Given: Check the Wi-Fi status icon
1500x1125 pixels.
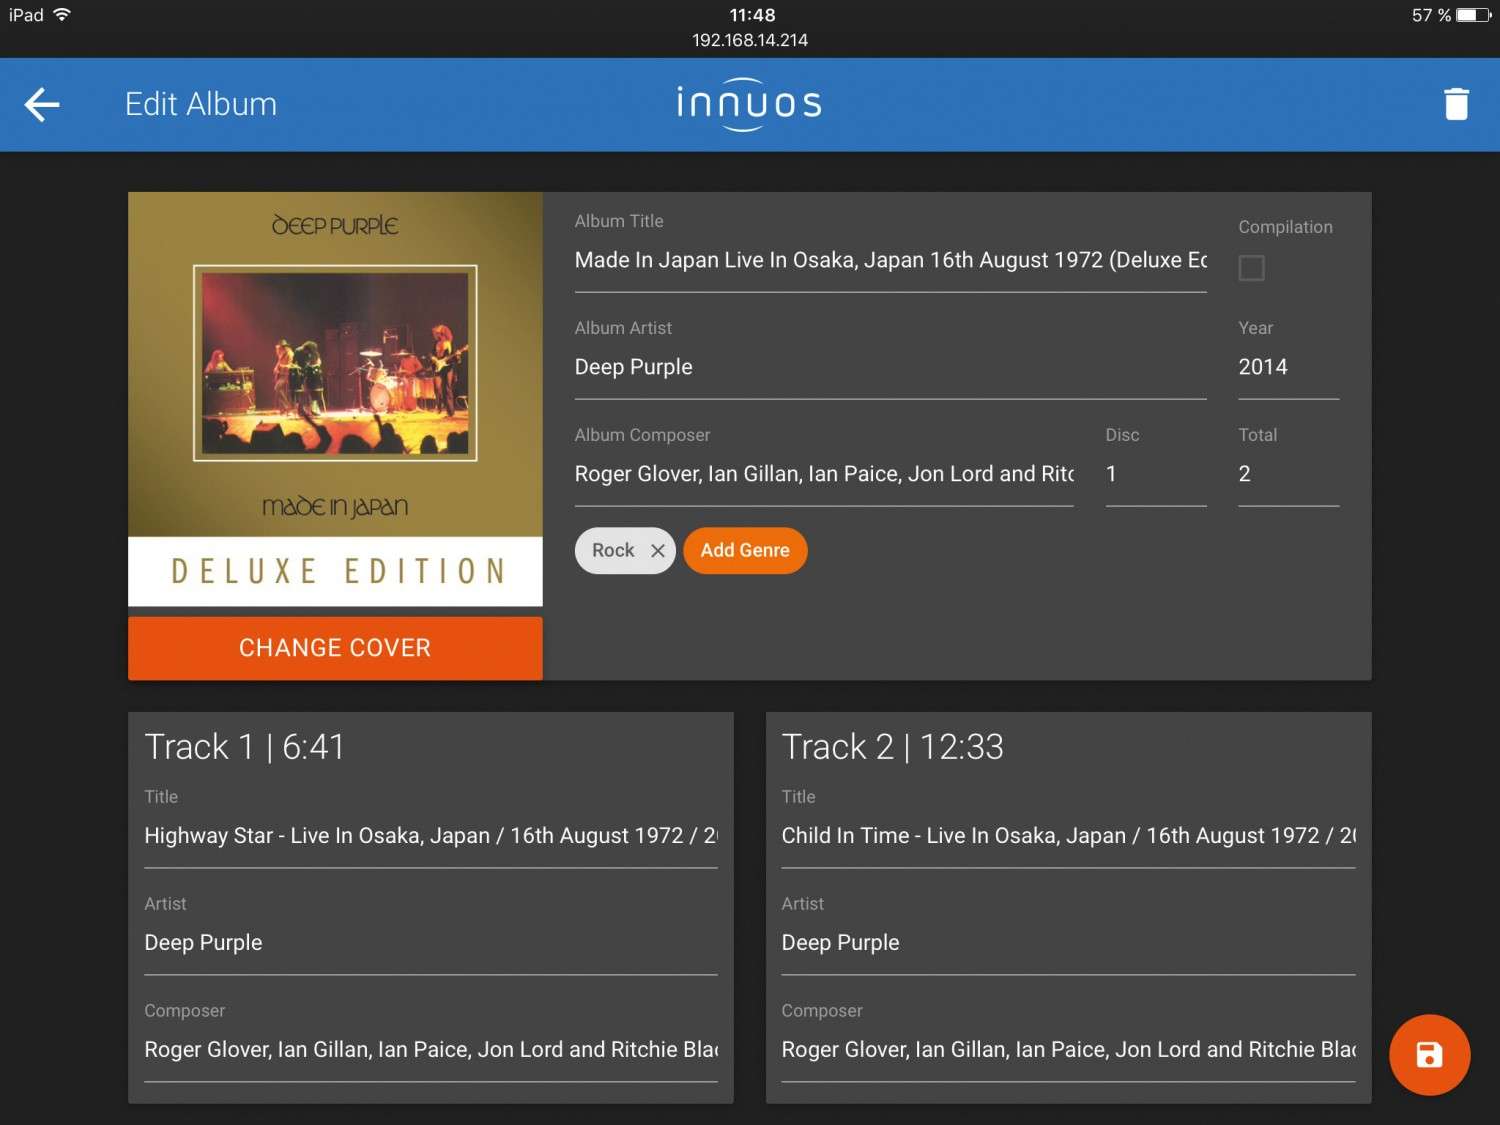Looking at the screenshot, I should point(62,15).
